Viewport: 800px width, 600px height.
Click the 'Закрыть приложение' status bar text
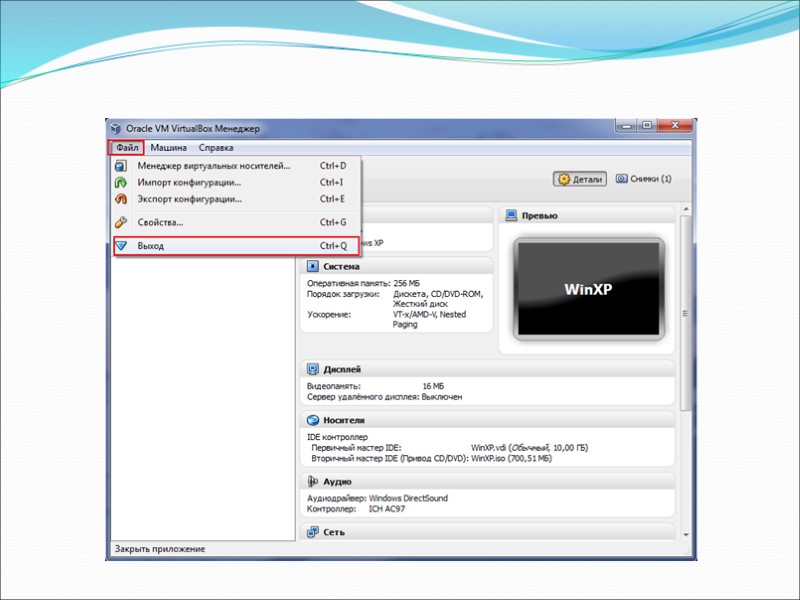point(160,549)
